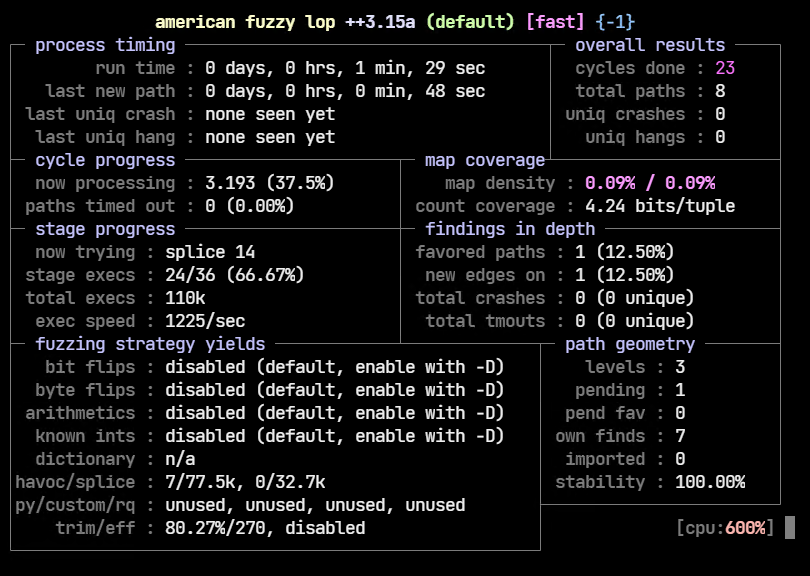Select the 'process timing' section heading
This screenshot has width=810, height=576.
(105, 45)
